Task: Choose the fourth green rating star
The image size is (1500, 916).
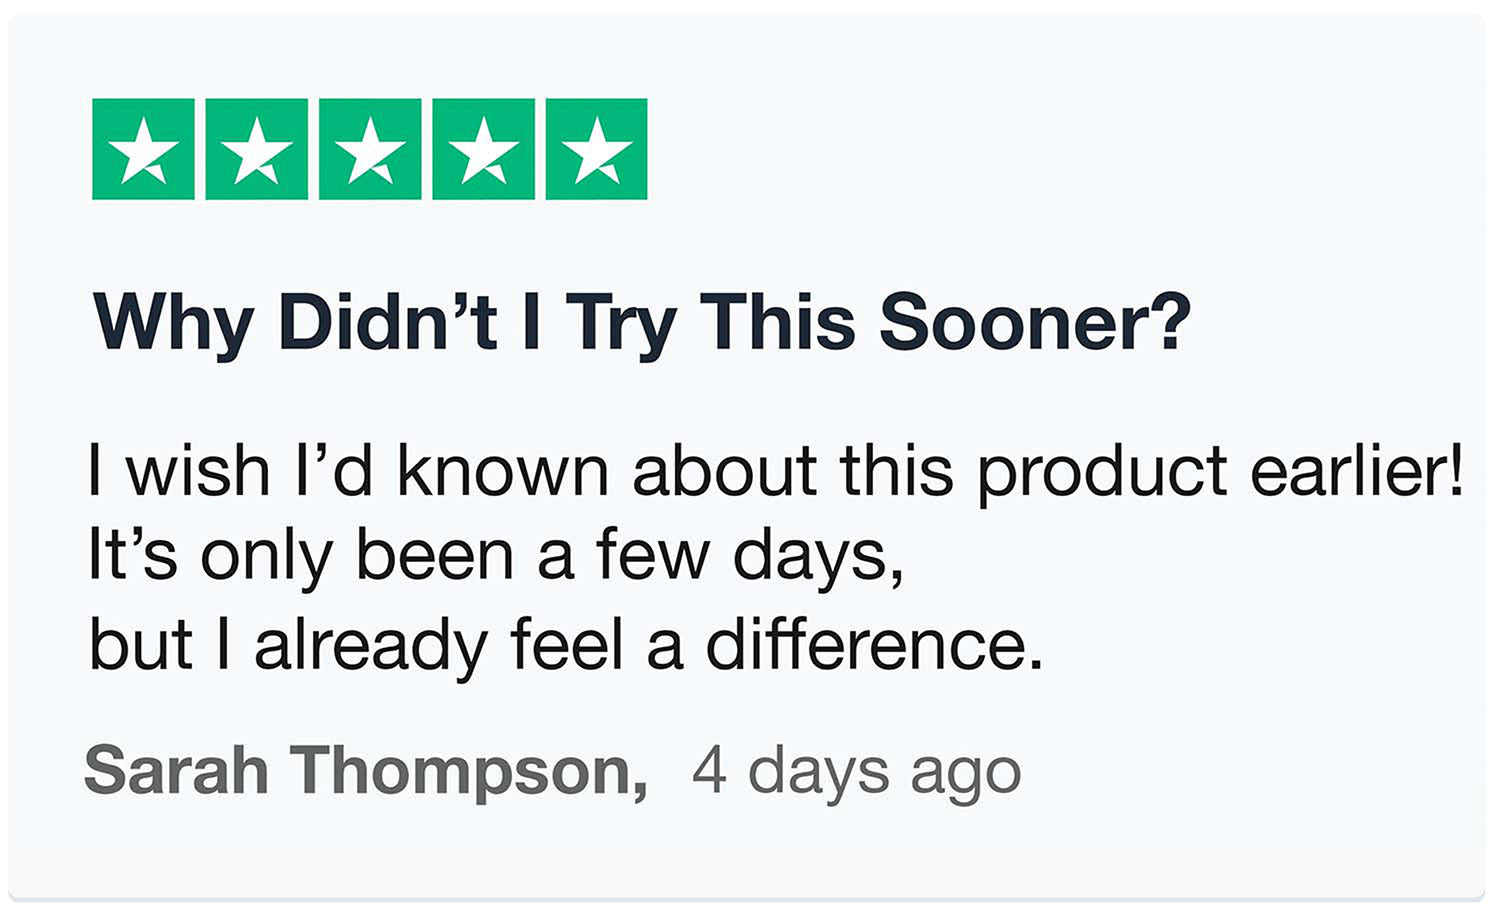Action: [x=483, y=149]
